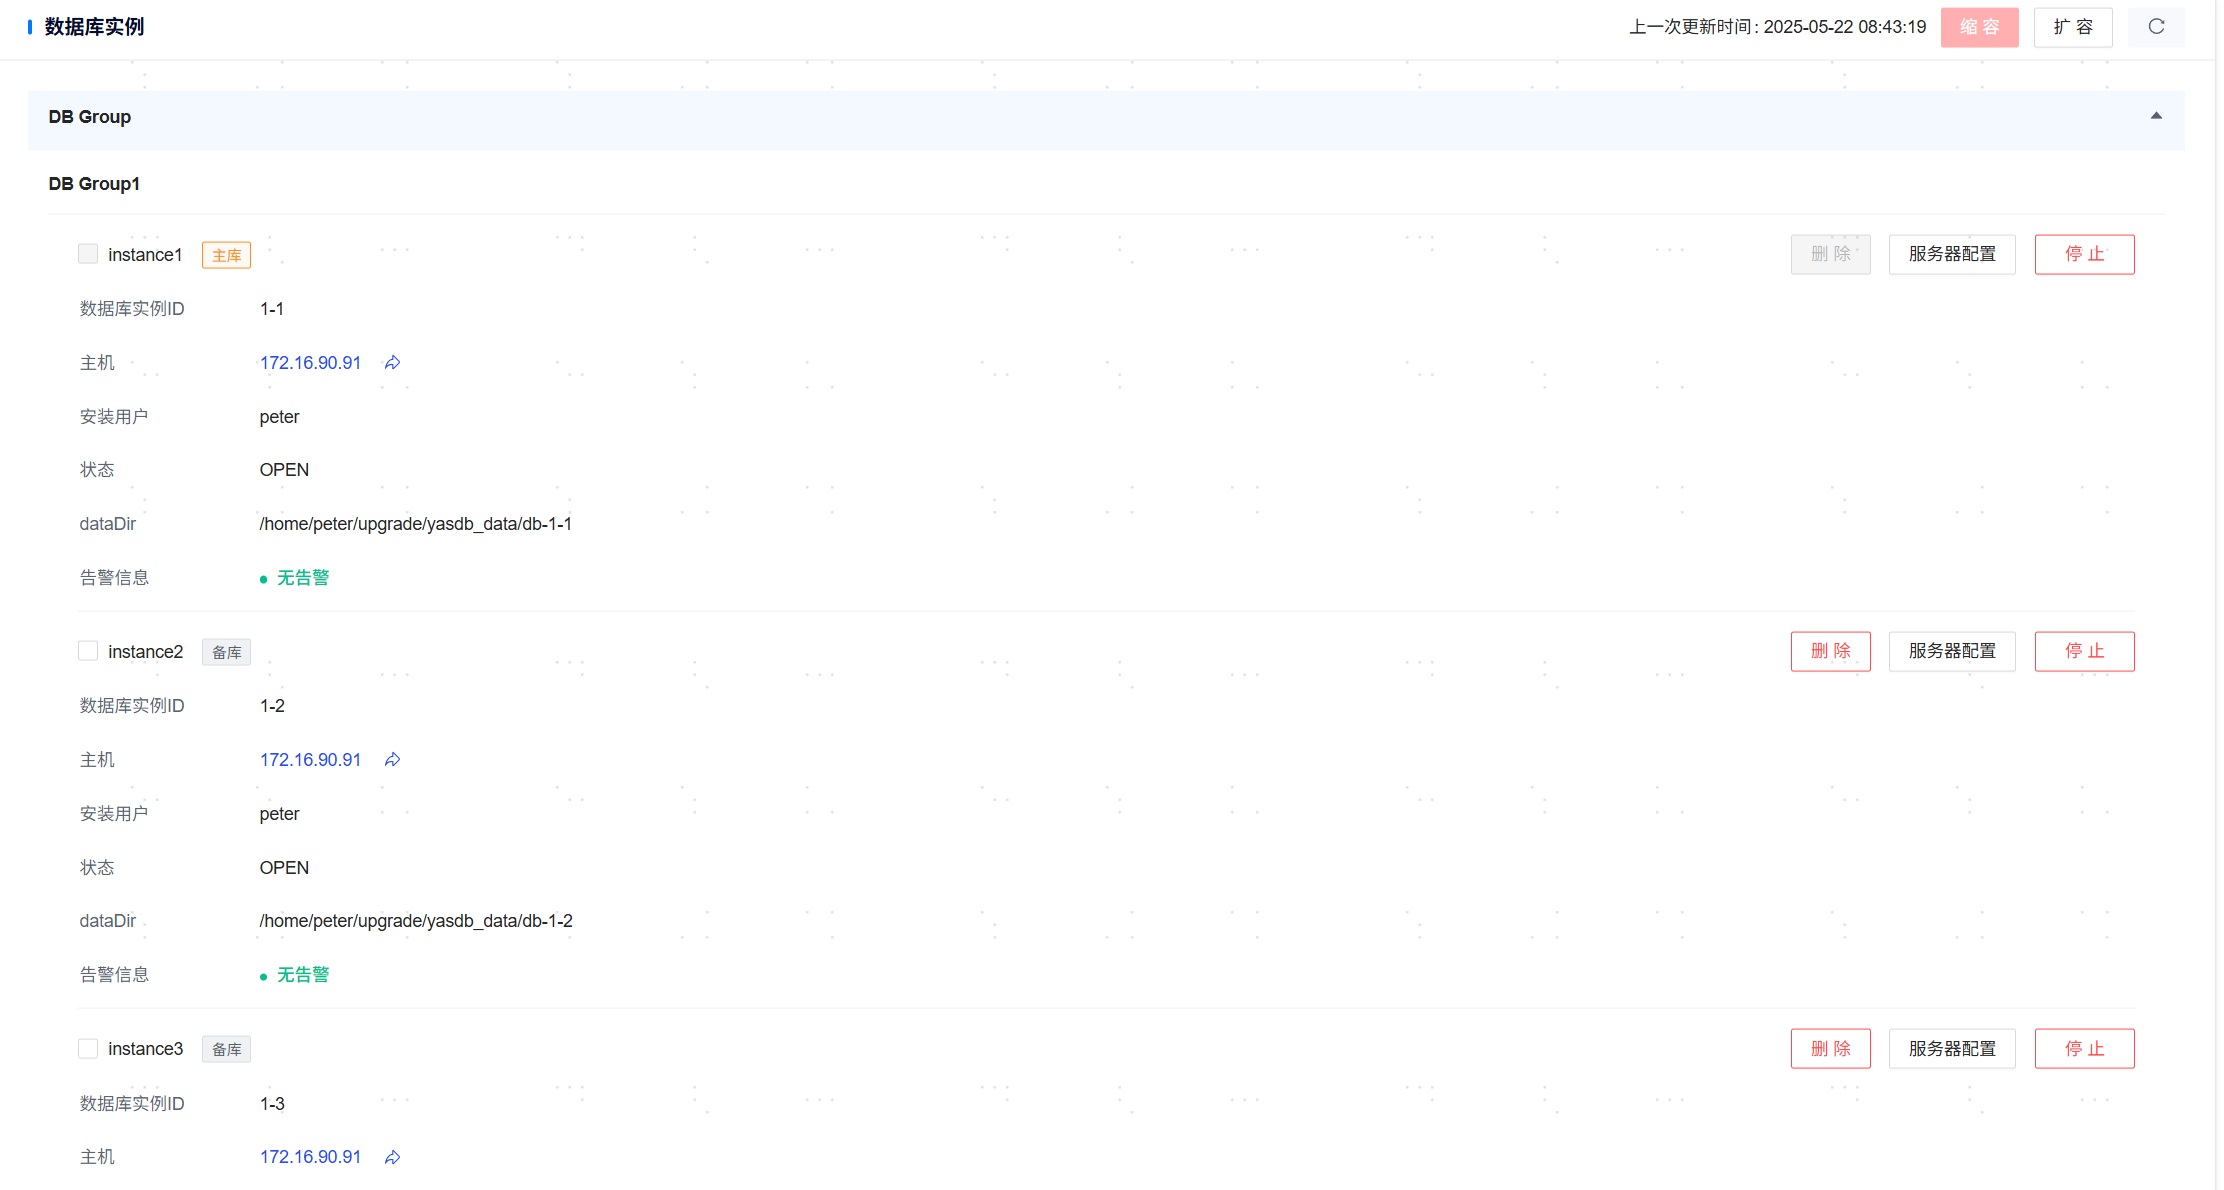The height and width of the screenshot is (1190, 2224).
Task: Collapse the DB Group panel arrow
Action: pyautogui.click(x=2155, y=116)
